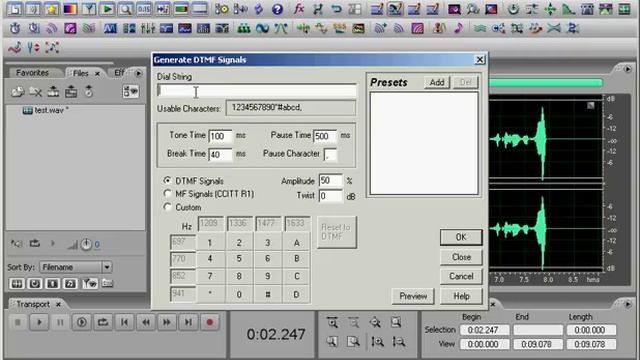
Task: Click the Cancel button in the dialog
Action: [461, 276]
